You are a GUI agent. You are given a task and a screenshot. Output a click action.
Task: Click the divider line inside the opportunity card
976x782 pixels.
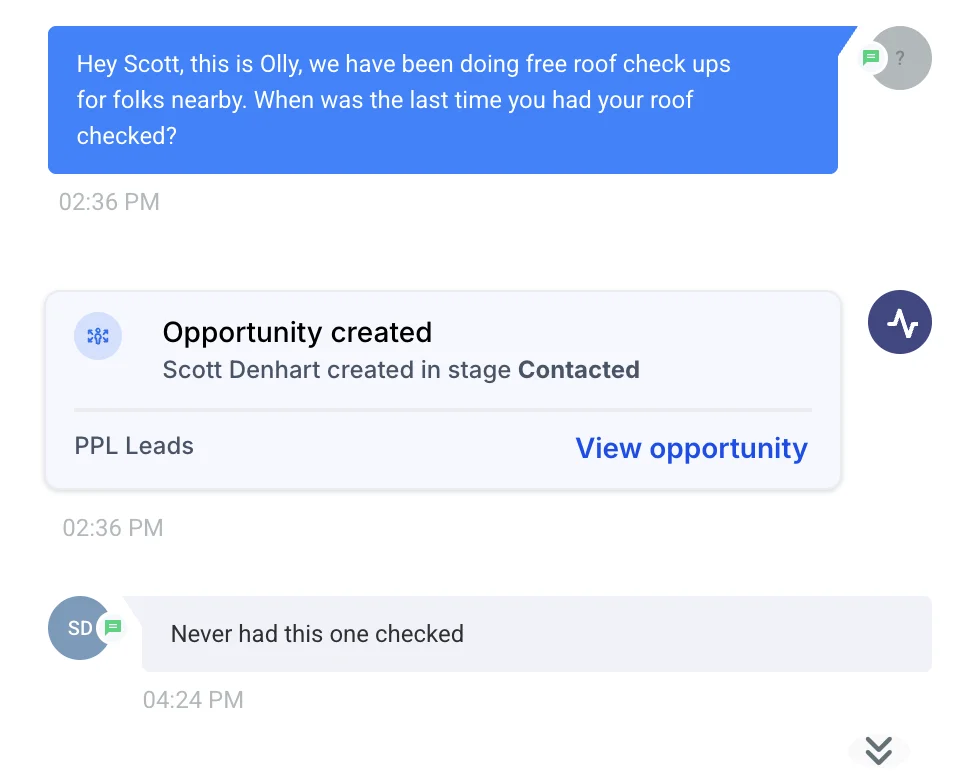(x=443, y=410)
